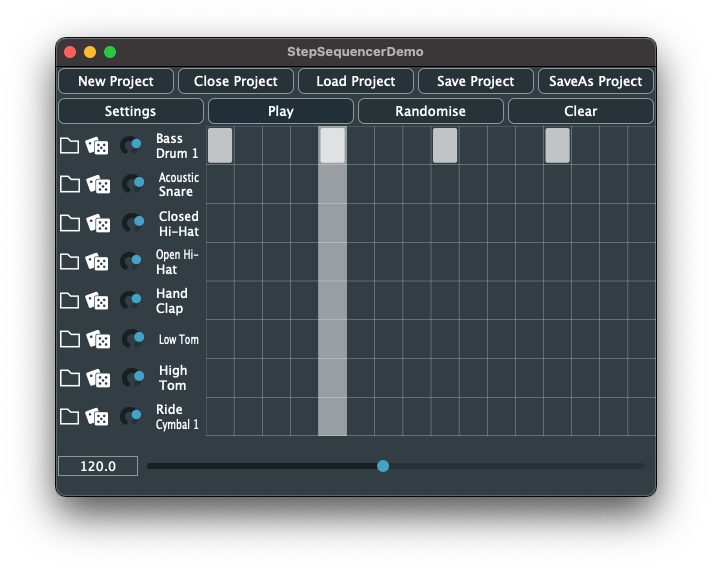
Task: Click the Randomise button for all rows
Action: point(430,111)
